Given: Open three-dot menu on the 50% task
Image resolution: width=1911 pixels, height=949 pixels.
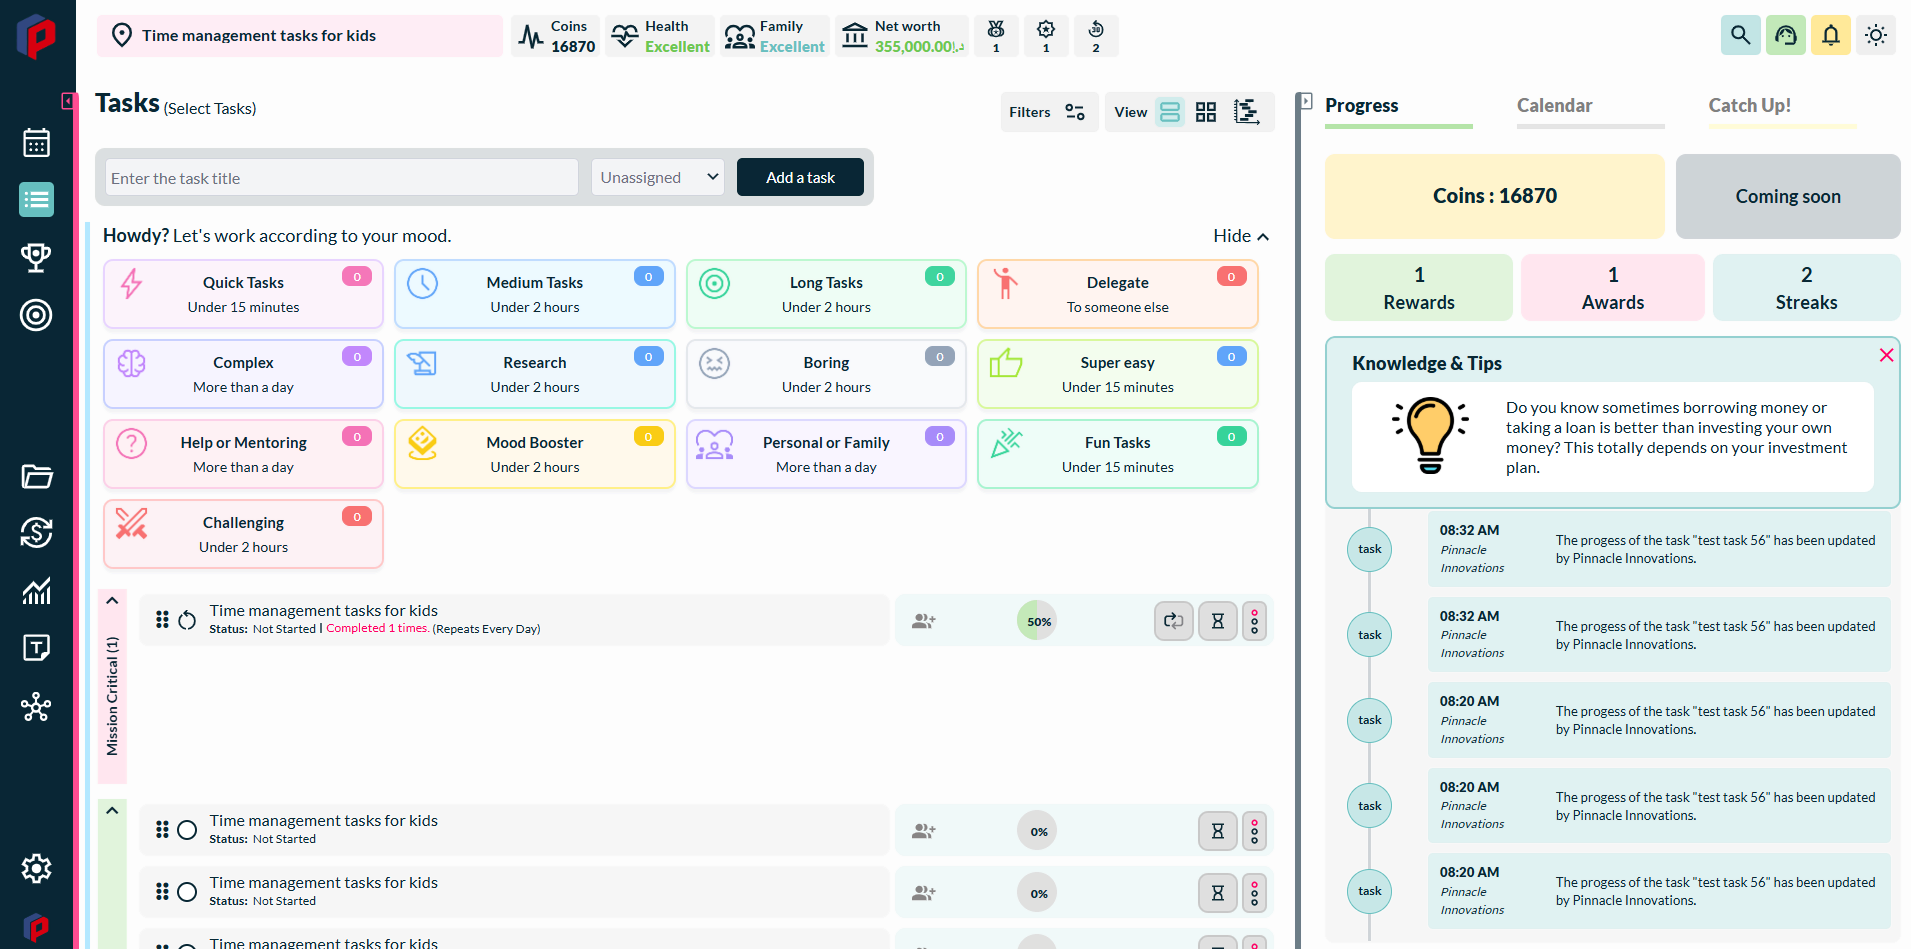Looking at the screenshot, I should click(x=1255, y=621).
